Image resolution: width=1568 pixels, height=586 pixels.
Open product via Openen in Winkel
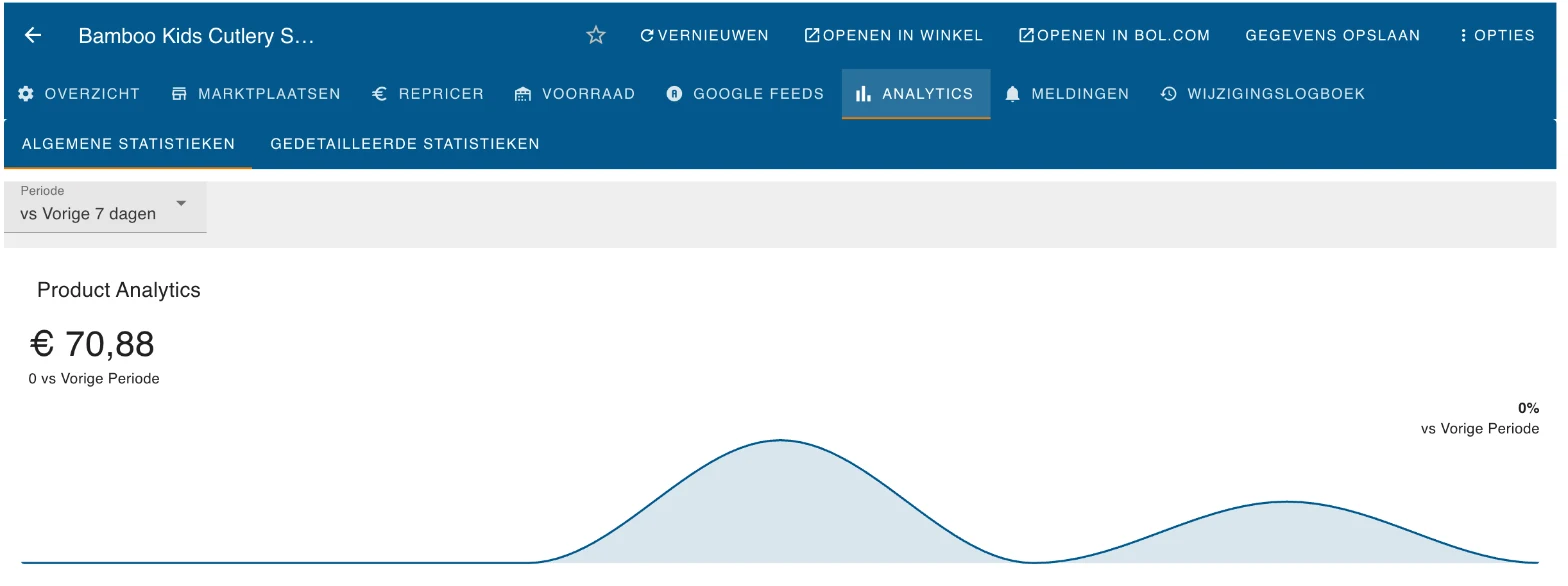click(894, 35)
